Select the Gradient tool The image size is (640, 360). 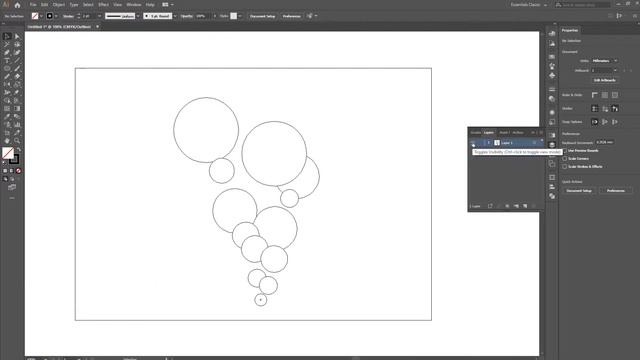(17, 109)
